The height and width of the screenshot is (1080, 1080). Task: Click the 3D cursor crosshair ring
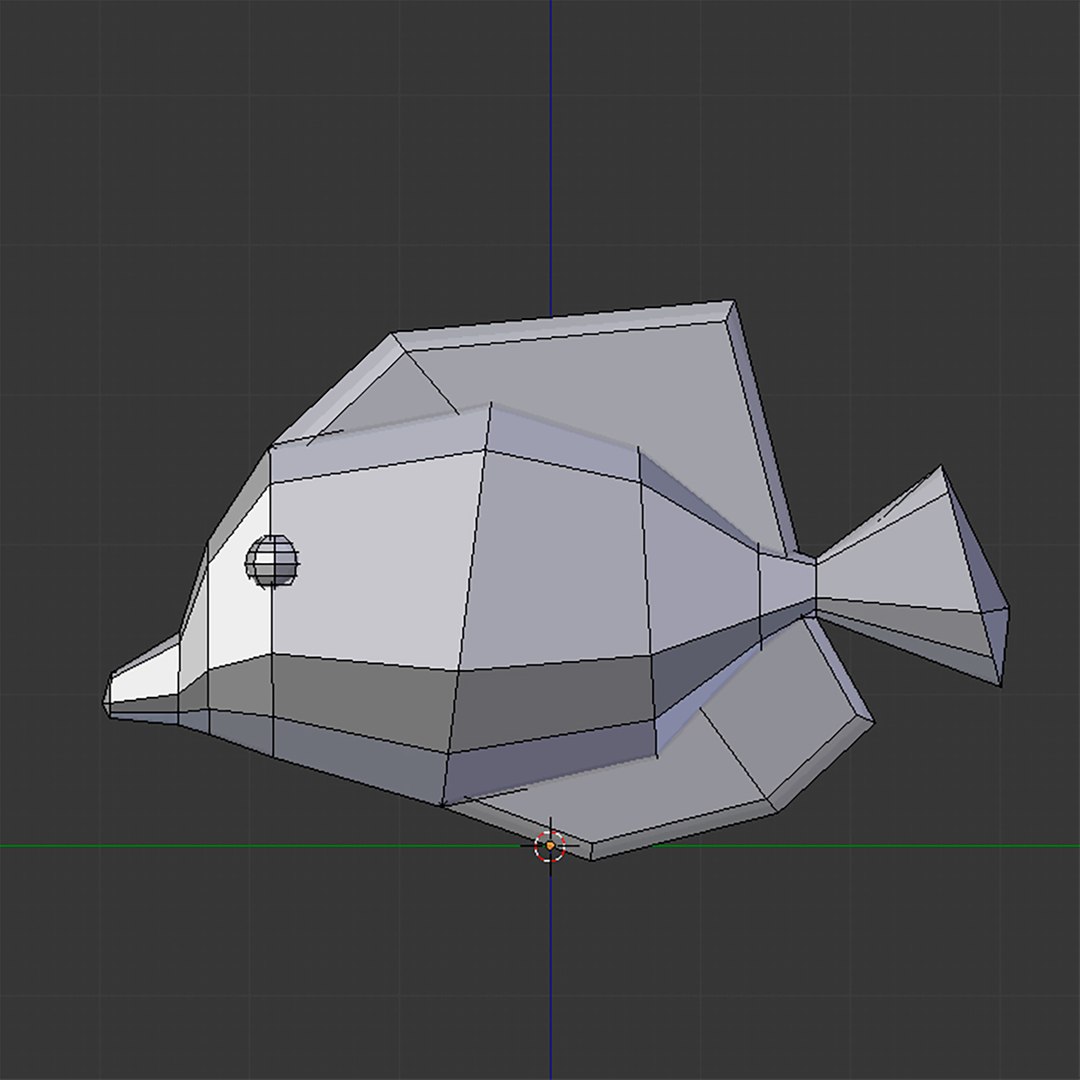coord(550,845)
